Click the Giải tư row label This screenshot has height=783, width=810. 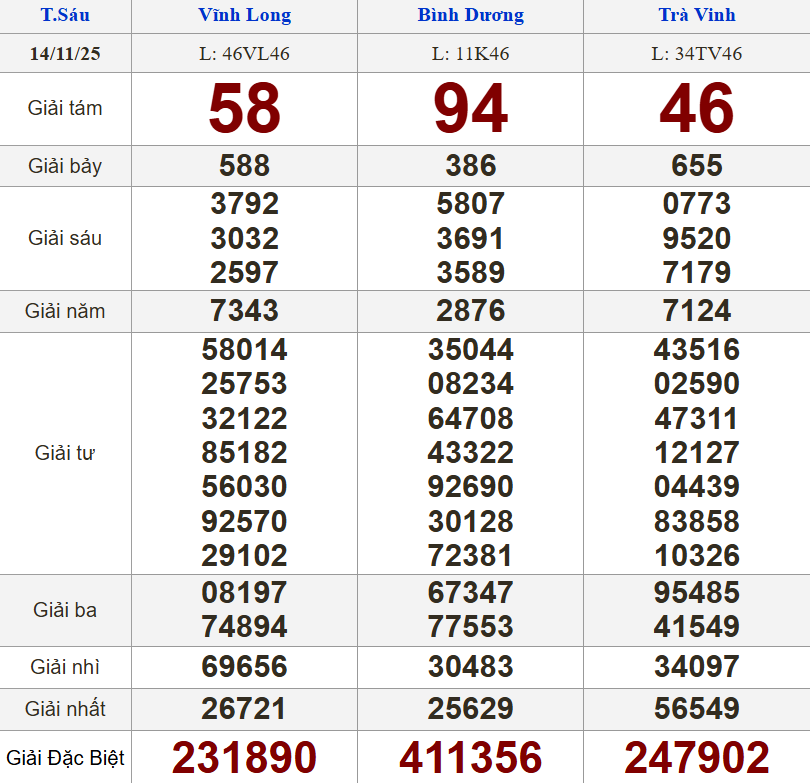[x=65, y=453]
